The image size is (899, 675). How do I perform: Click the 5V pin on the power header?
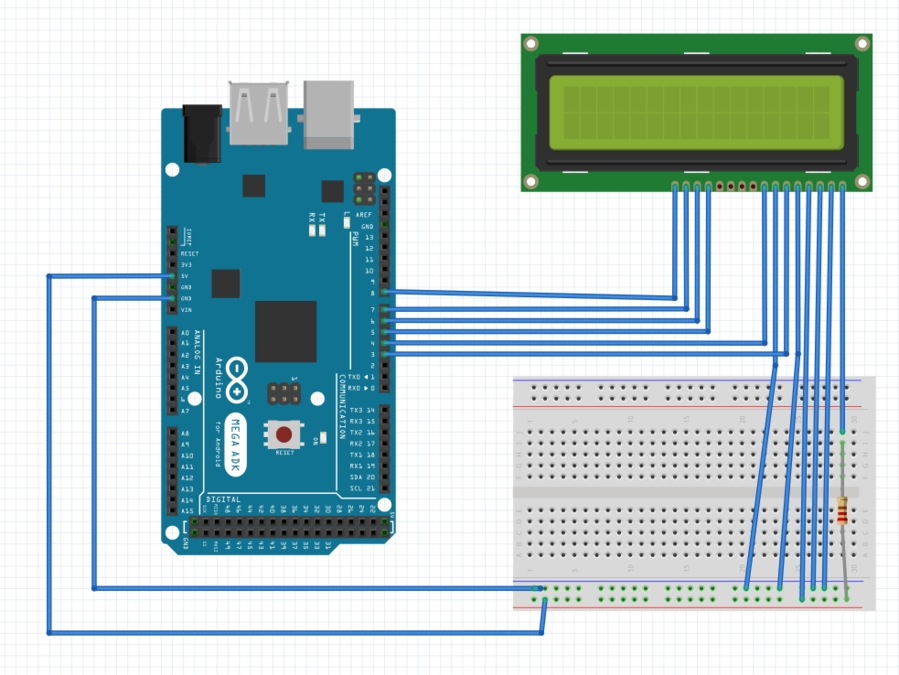172,276
